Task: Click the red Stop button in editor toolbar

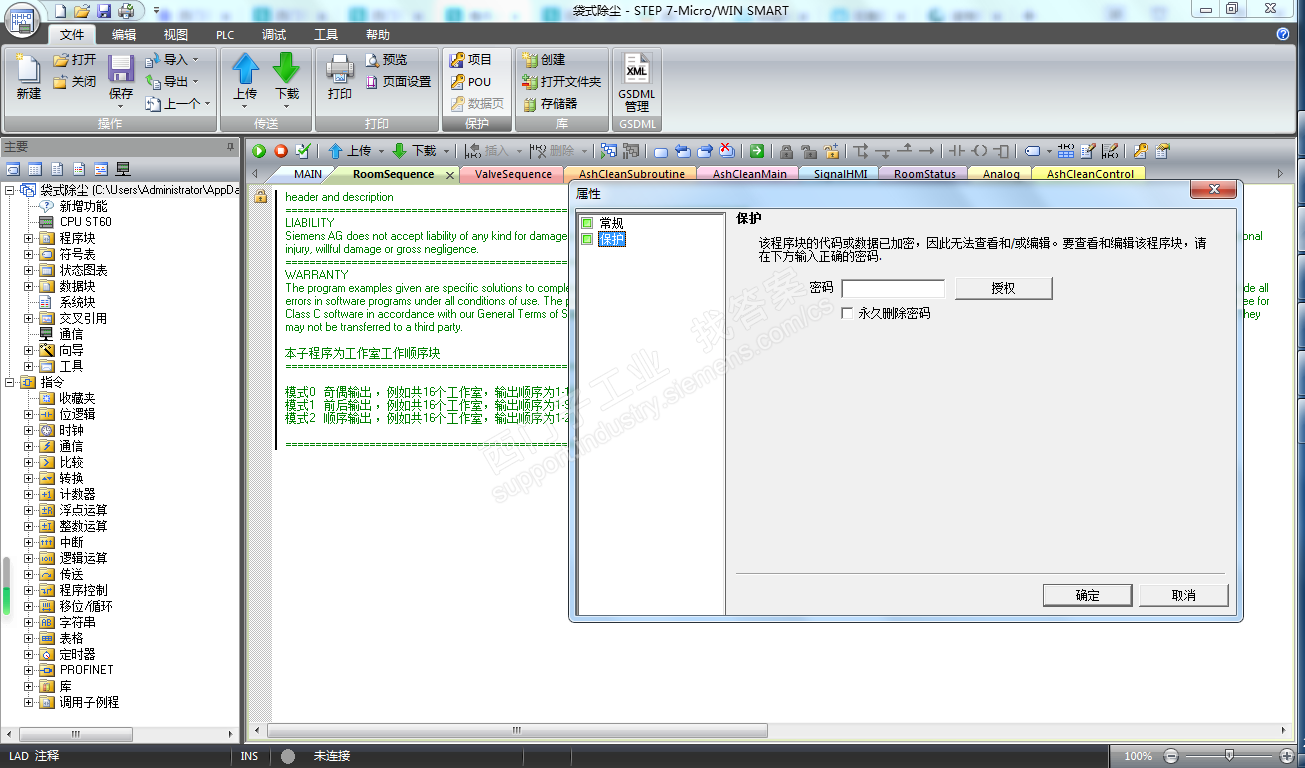Action: (281, 151)
